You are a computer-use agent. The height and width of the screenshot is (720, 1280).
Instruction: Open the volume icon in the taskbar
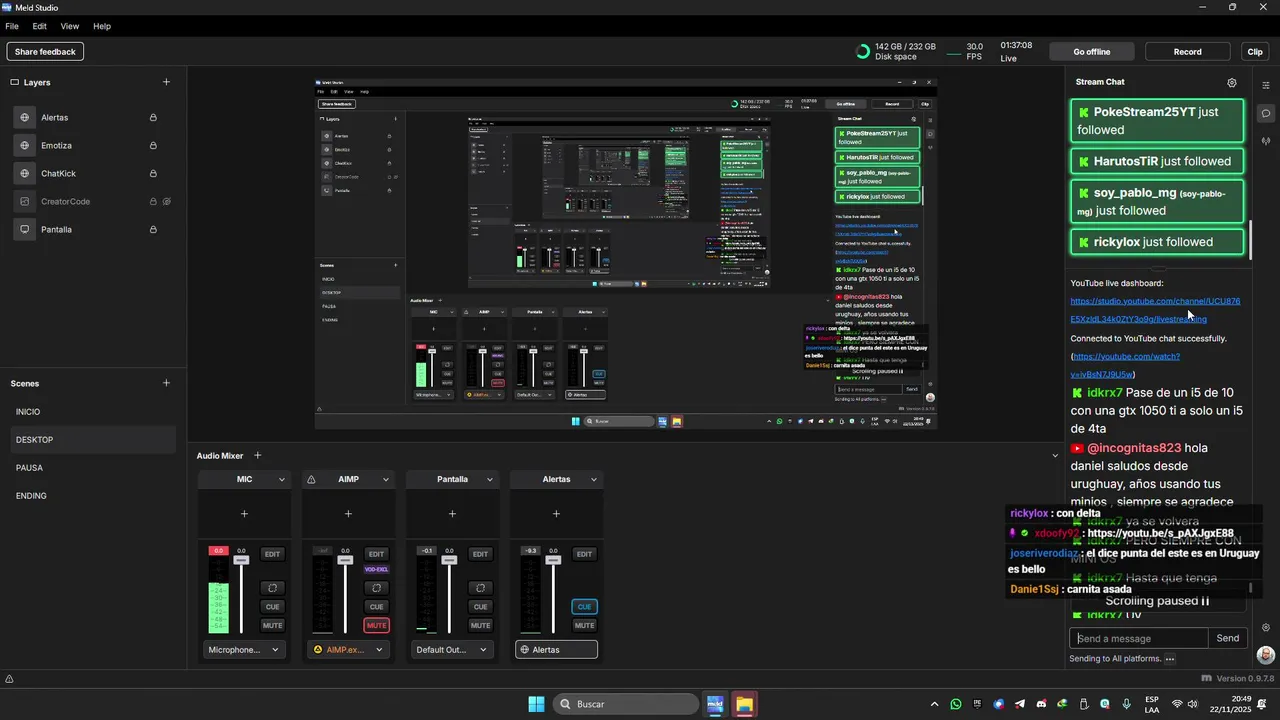point(1193,704)
